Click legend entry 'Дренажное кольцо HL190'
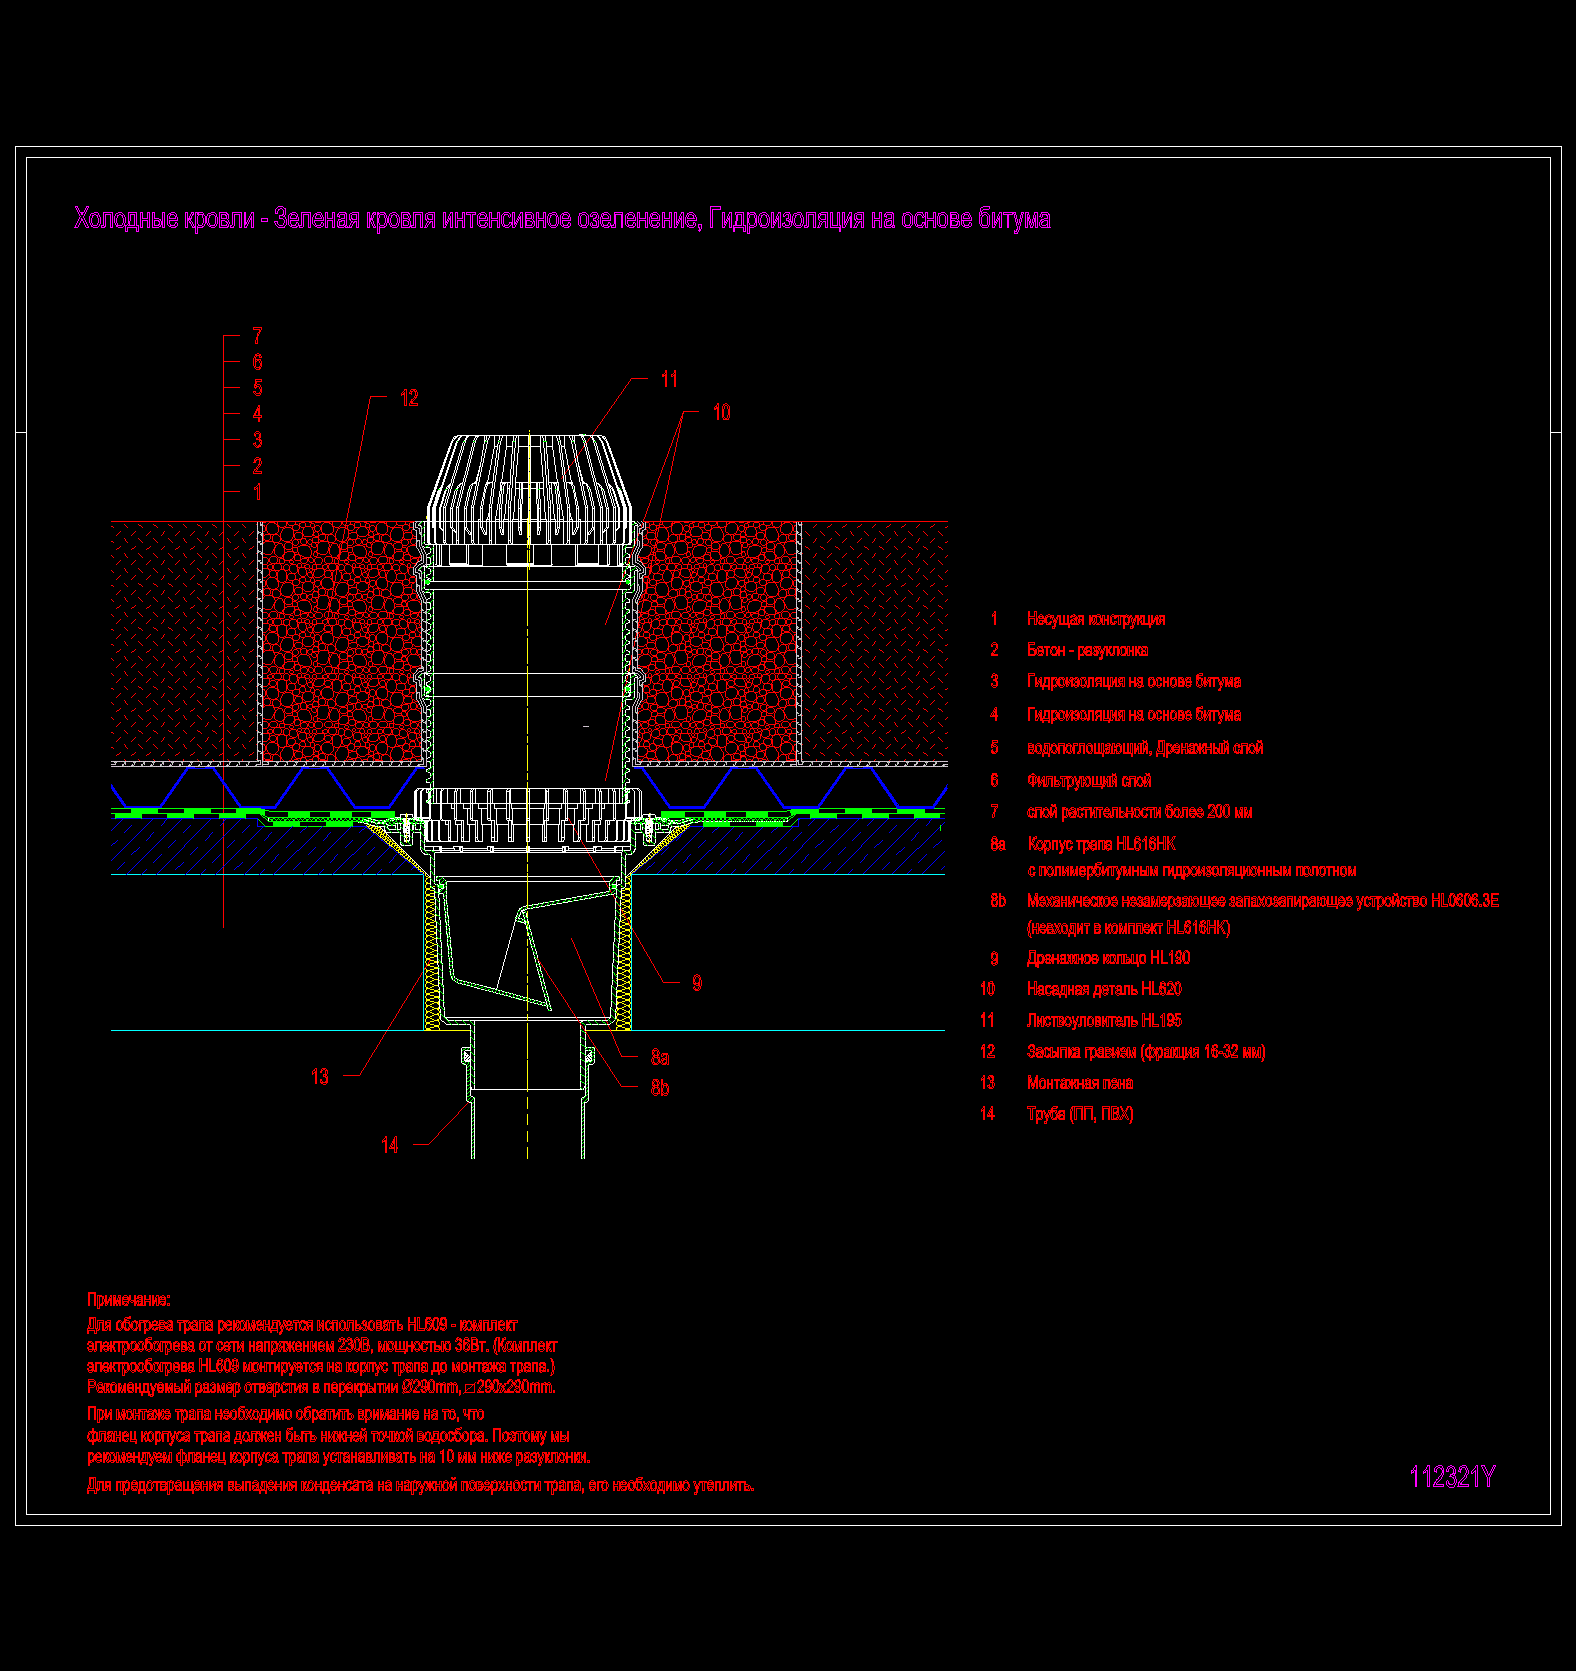Viewport: 1576px width, 1671px height. pyautogui.click(x=1108, y=957)
